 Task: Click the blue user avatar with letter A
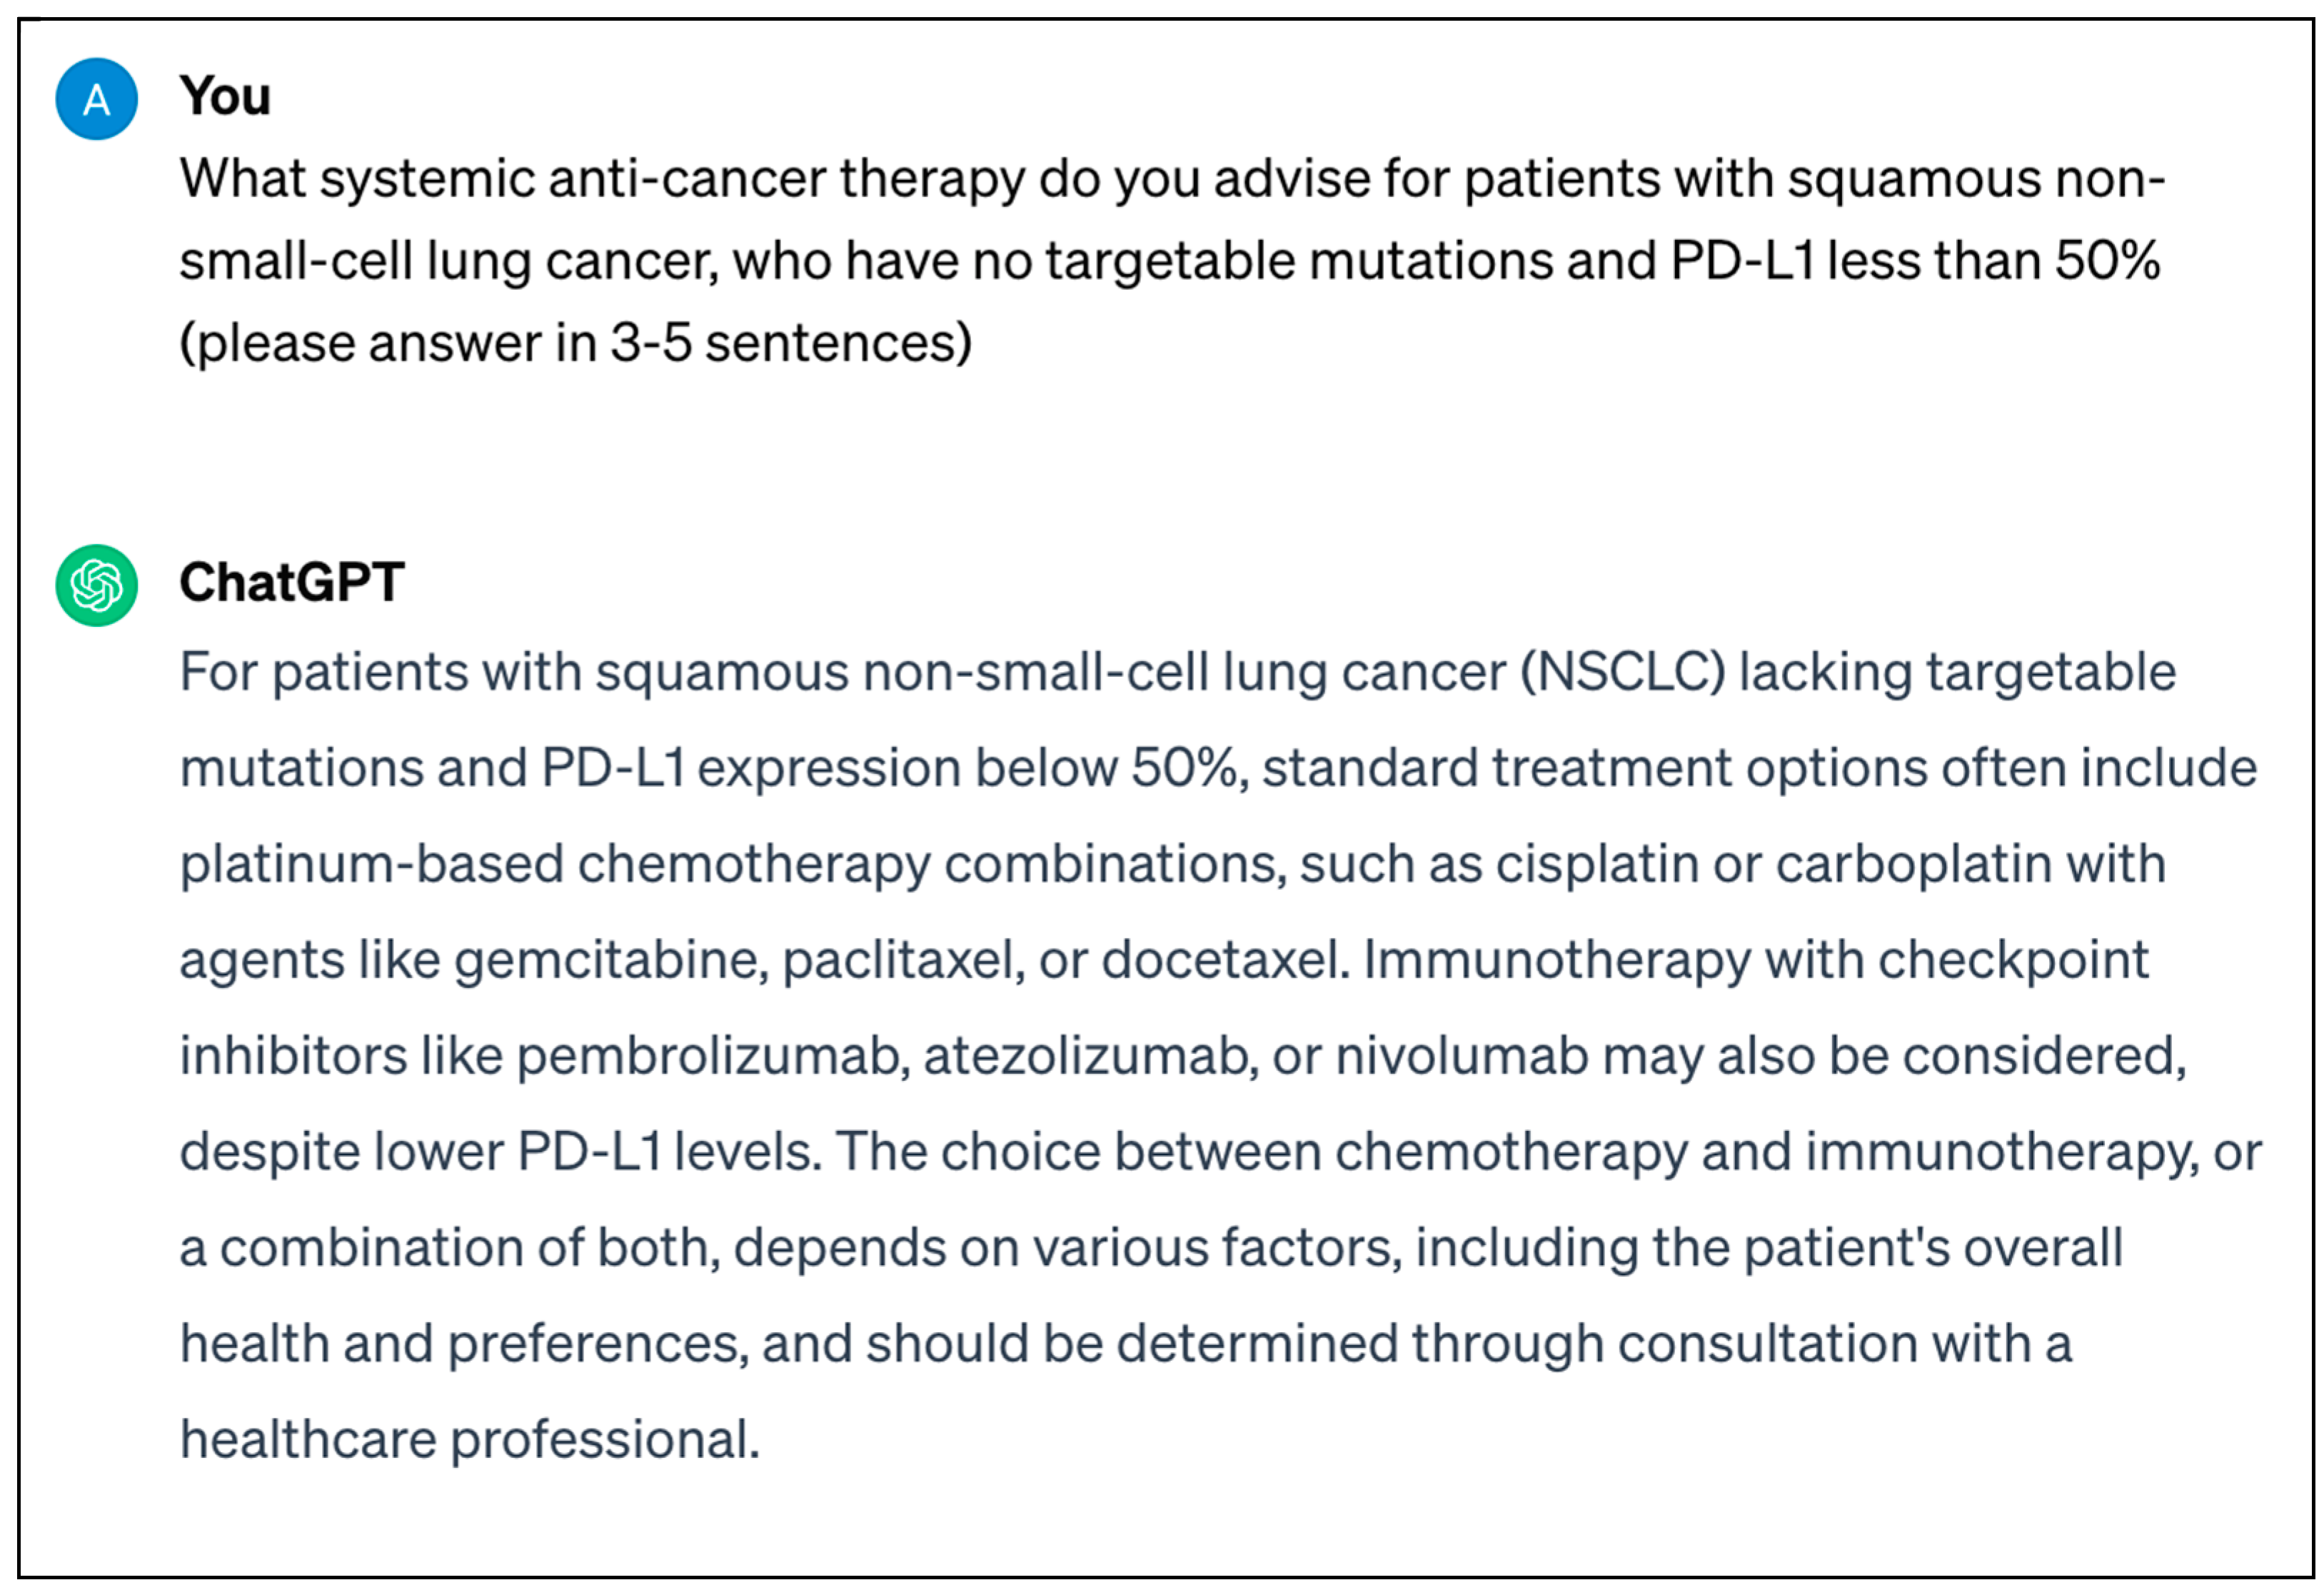pyautogui.click(x=96, y=99)
